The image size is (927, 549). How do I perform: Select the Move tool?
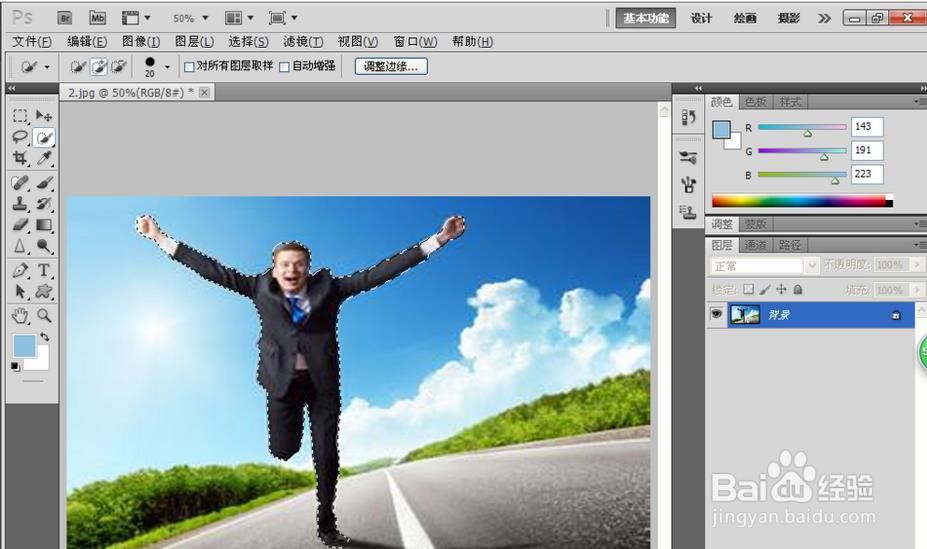pyautogui.click(x=44, y=116)
